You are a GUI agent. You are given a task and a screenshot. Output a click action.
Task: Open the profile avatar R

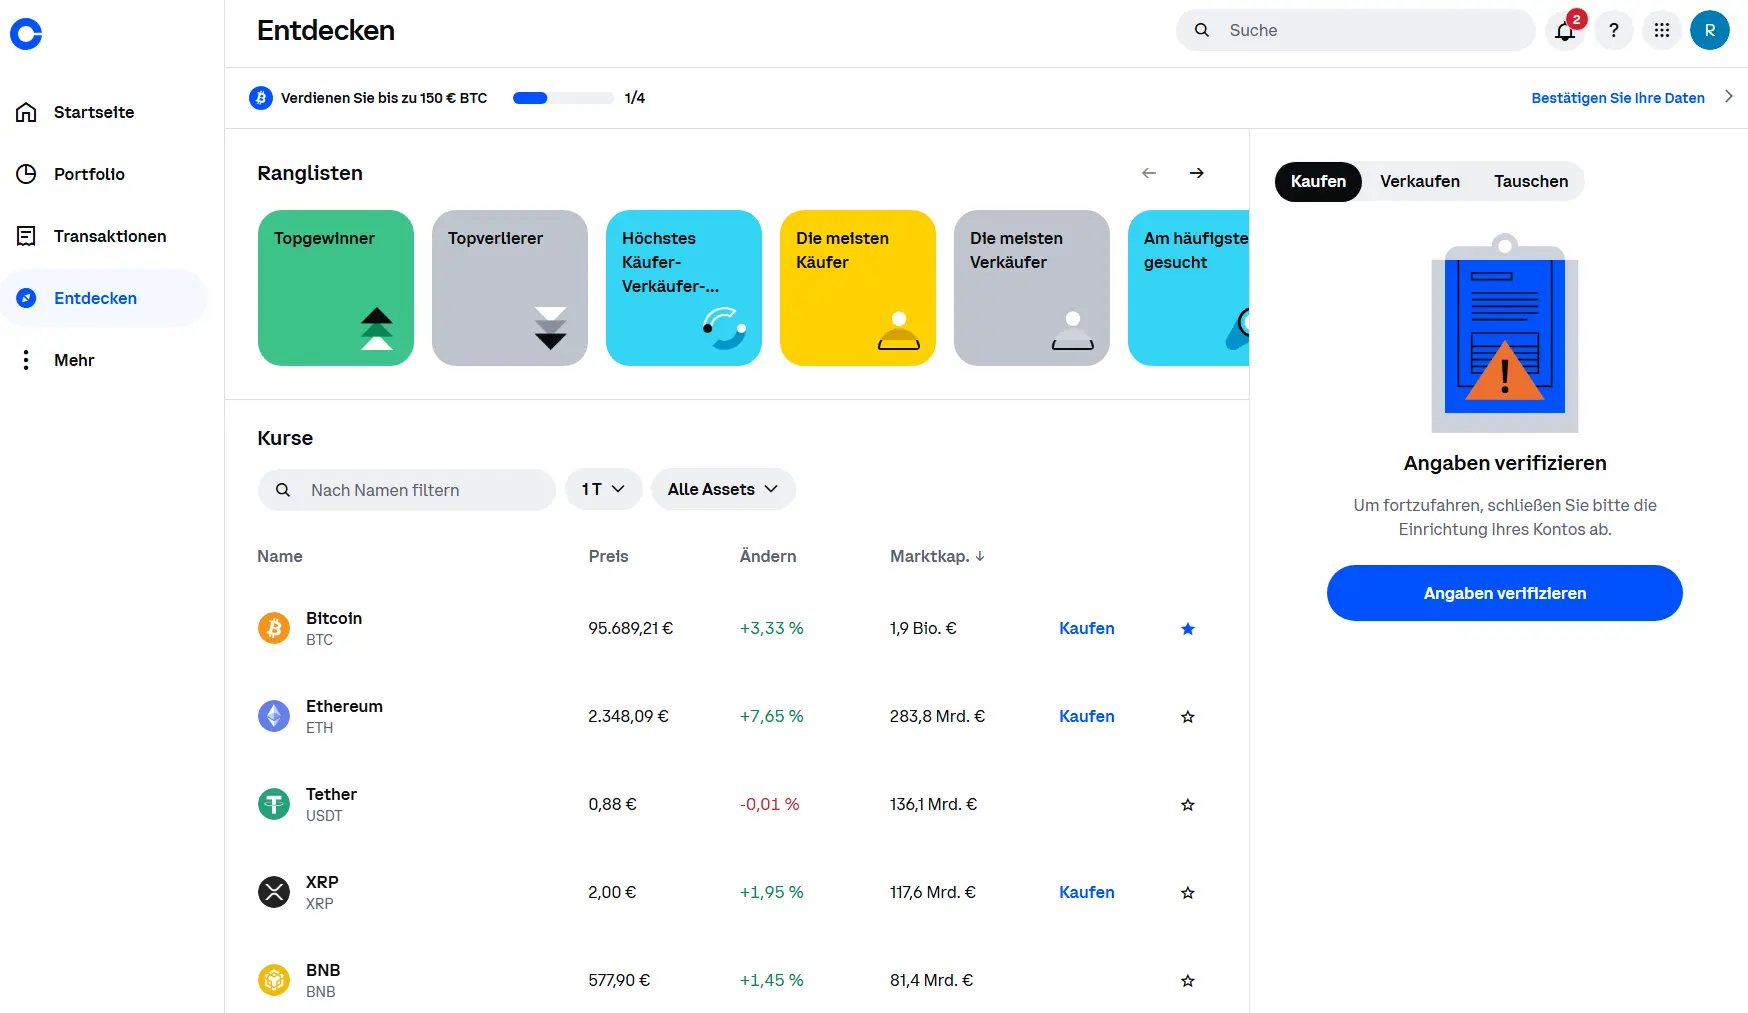click(1709, 30)
